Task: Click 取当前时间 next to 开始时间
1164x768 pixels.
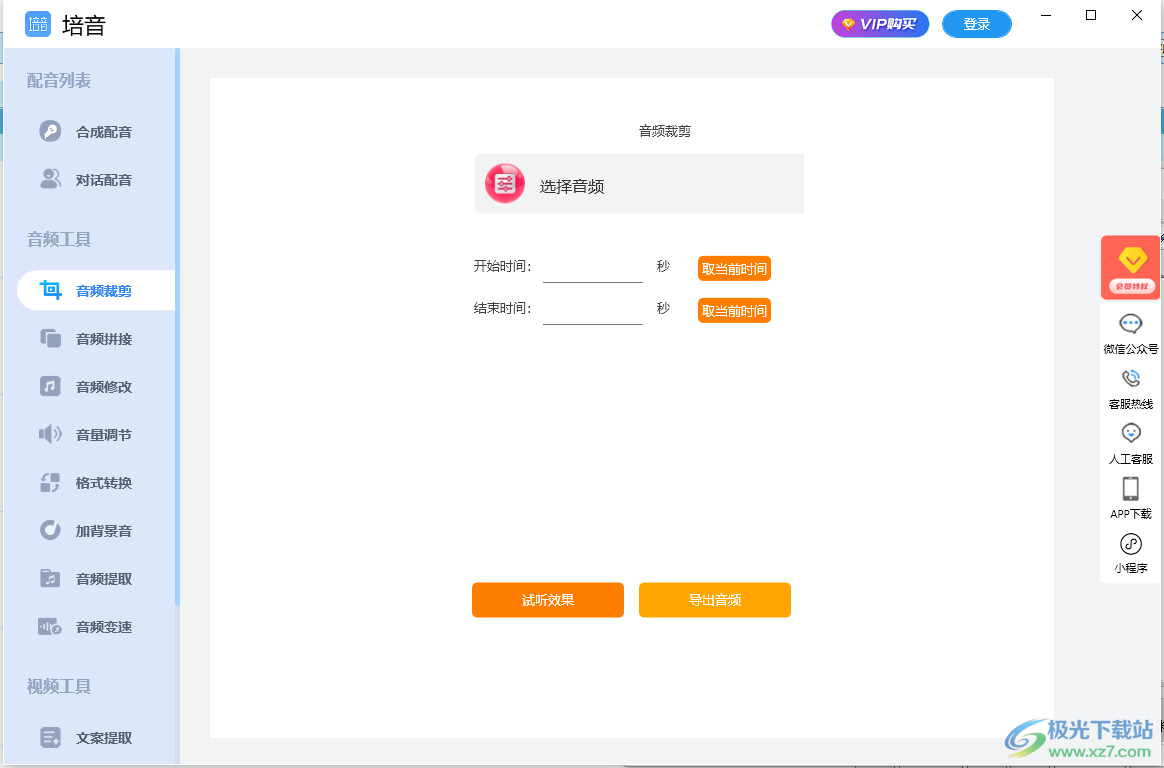Action: click(734, 268)
